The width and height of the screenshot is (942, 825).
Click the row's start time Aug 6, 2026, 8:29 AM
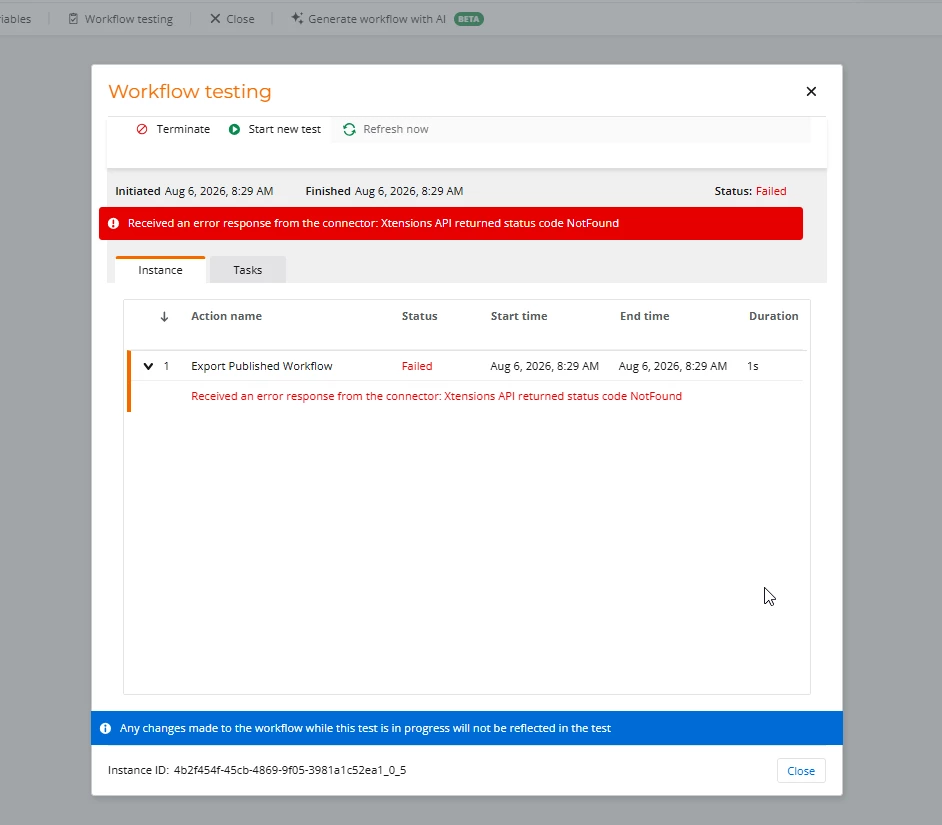point(544,366)
